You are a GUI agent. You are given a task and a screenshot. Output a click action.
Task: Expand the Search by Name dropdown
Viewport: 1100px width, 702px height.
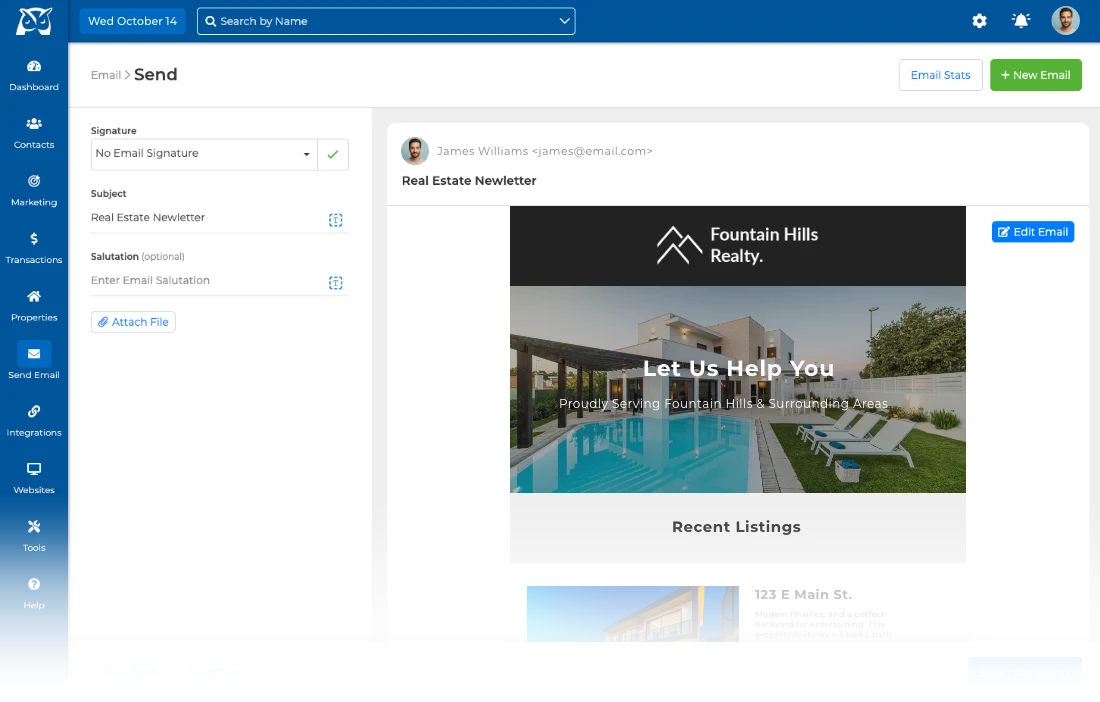[564, 21]
